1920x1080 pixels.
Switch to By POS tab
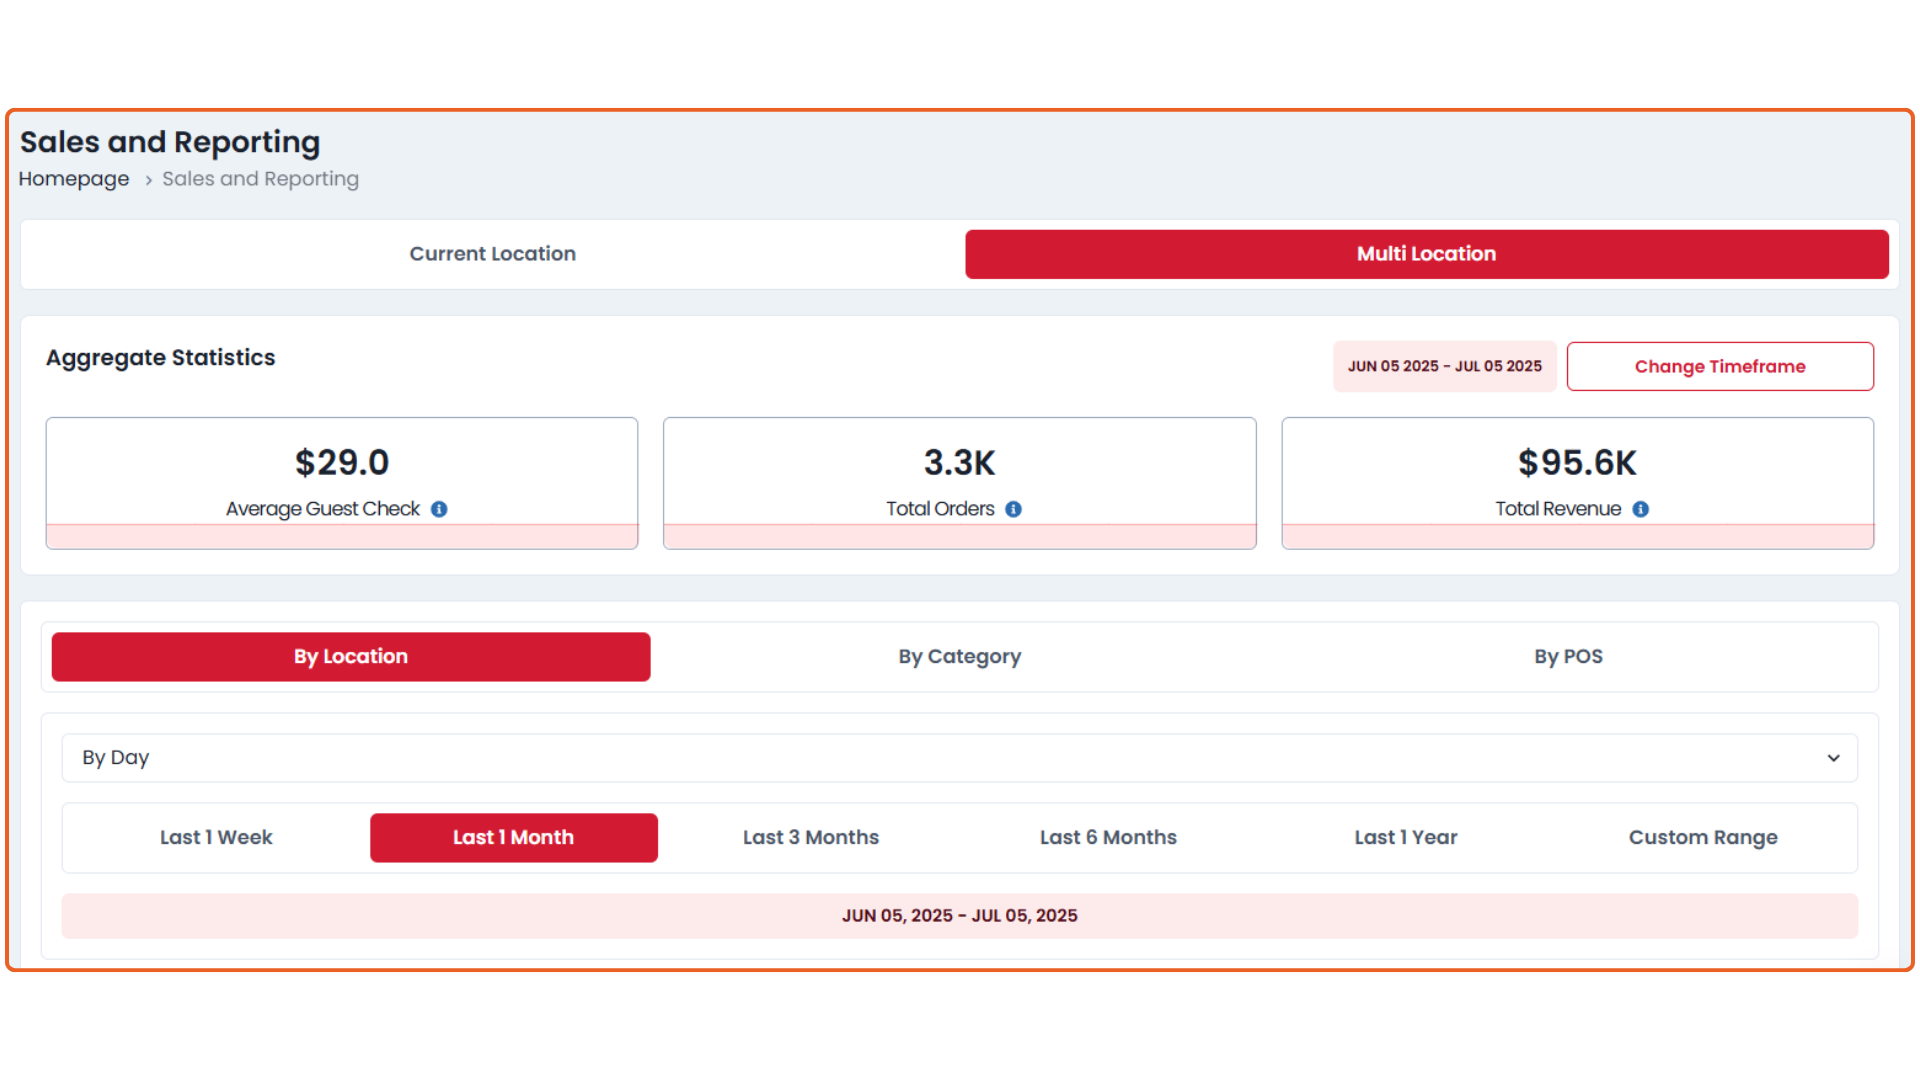point(1568,657)
